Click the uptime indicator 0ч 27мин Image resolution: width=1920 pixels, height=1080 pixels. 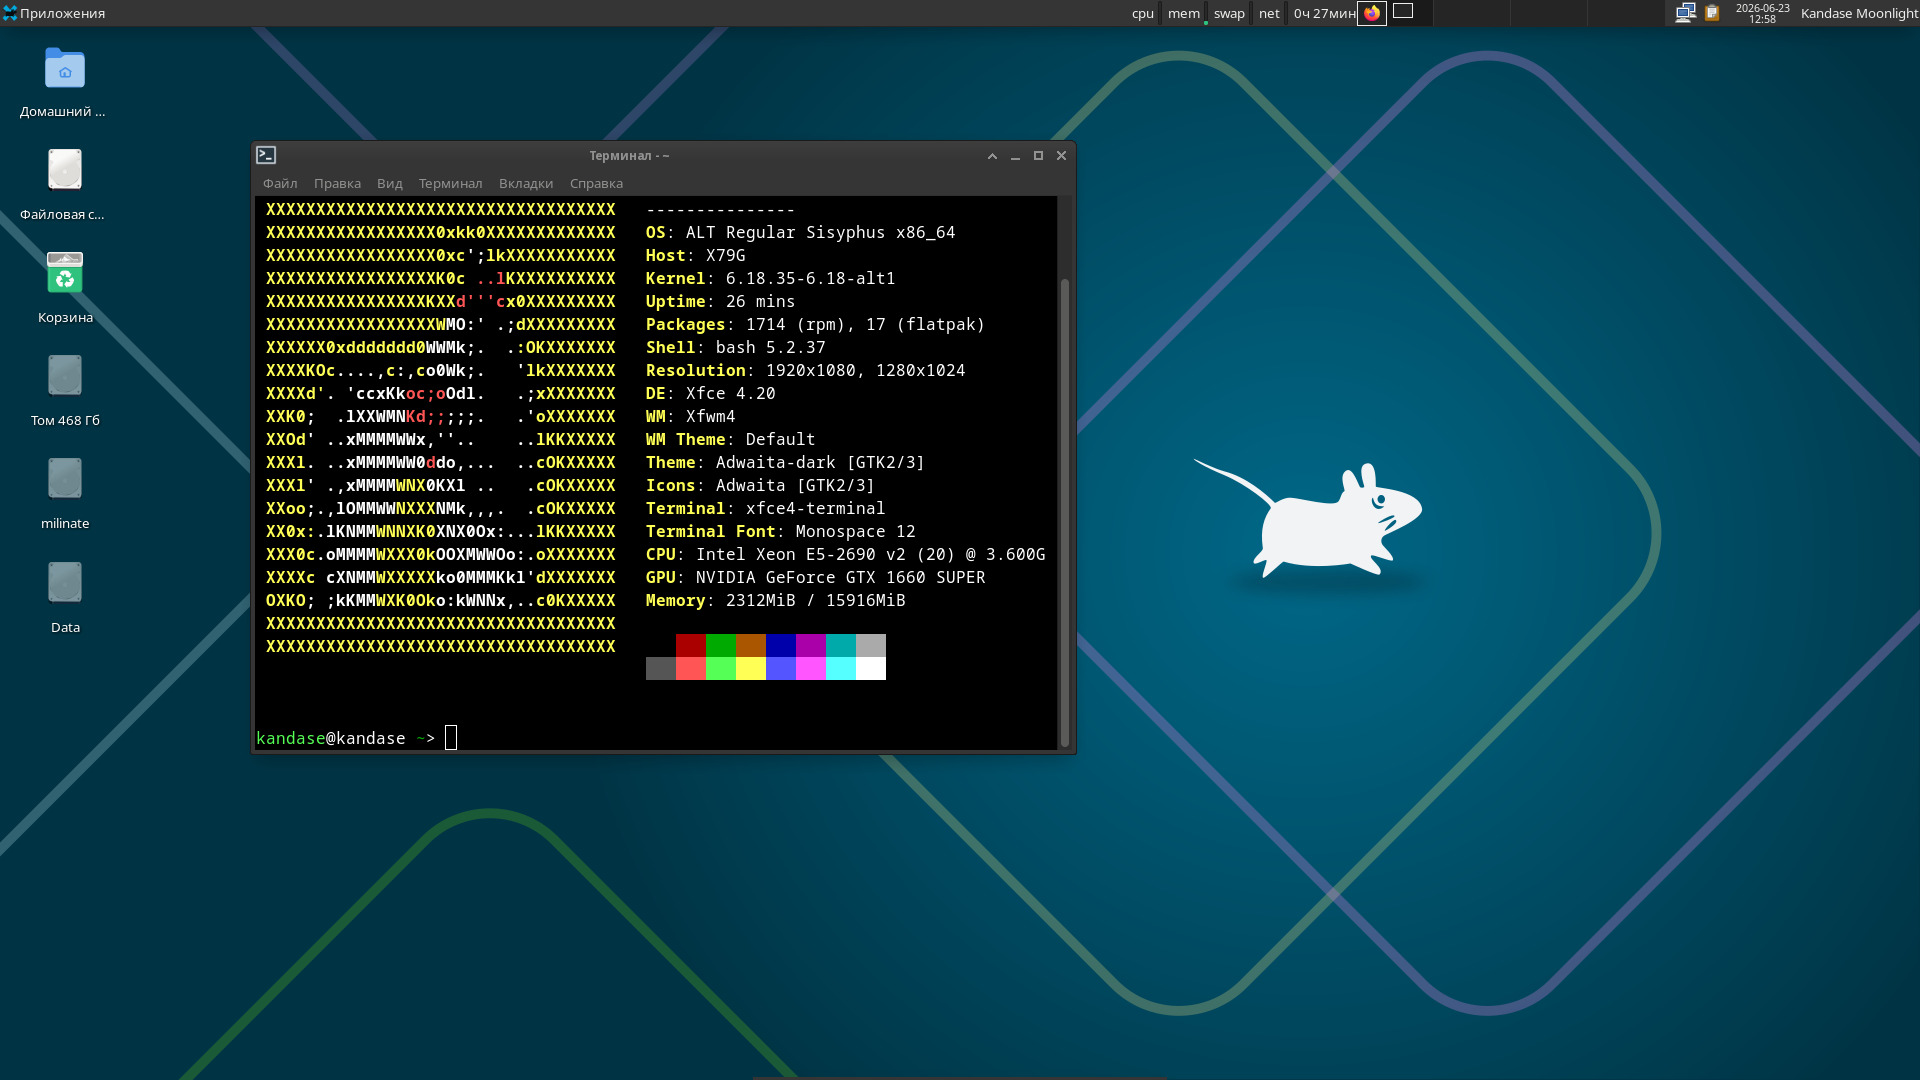coord(1324,13)
